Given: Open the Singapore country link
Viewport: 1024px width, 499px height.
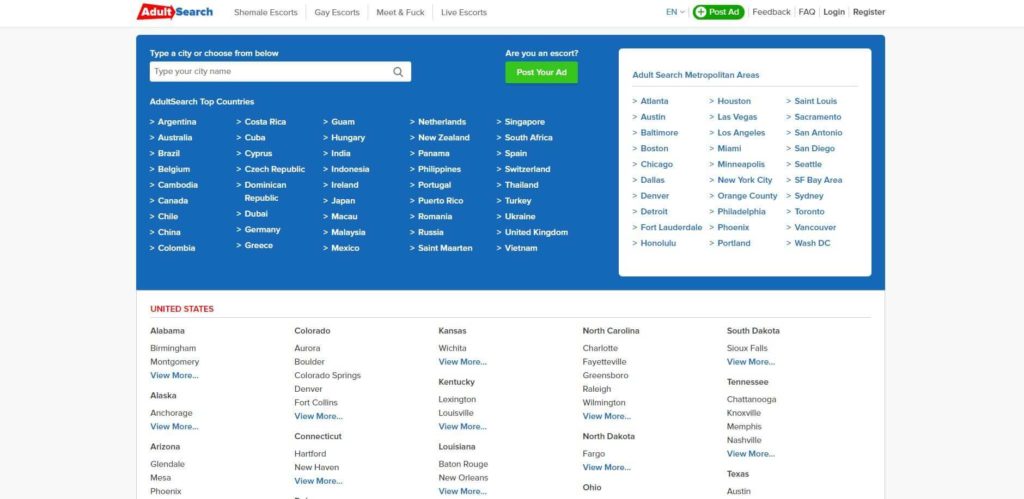Looking at the screenshot, I should click(x=524, y=122).
